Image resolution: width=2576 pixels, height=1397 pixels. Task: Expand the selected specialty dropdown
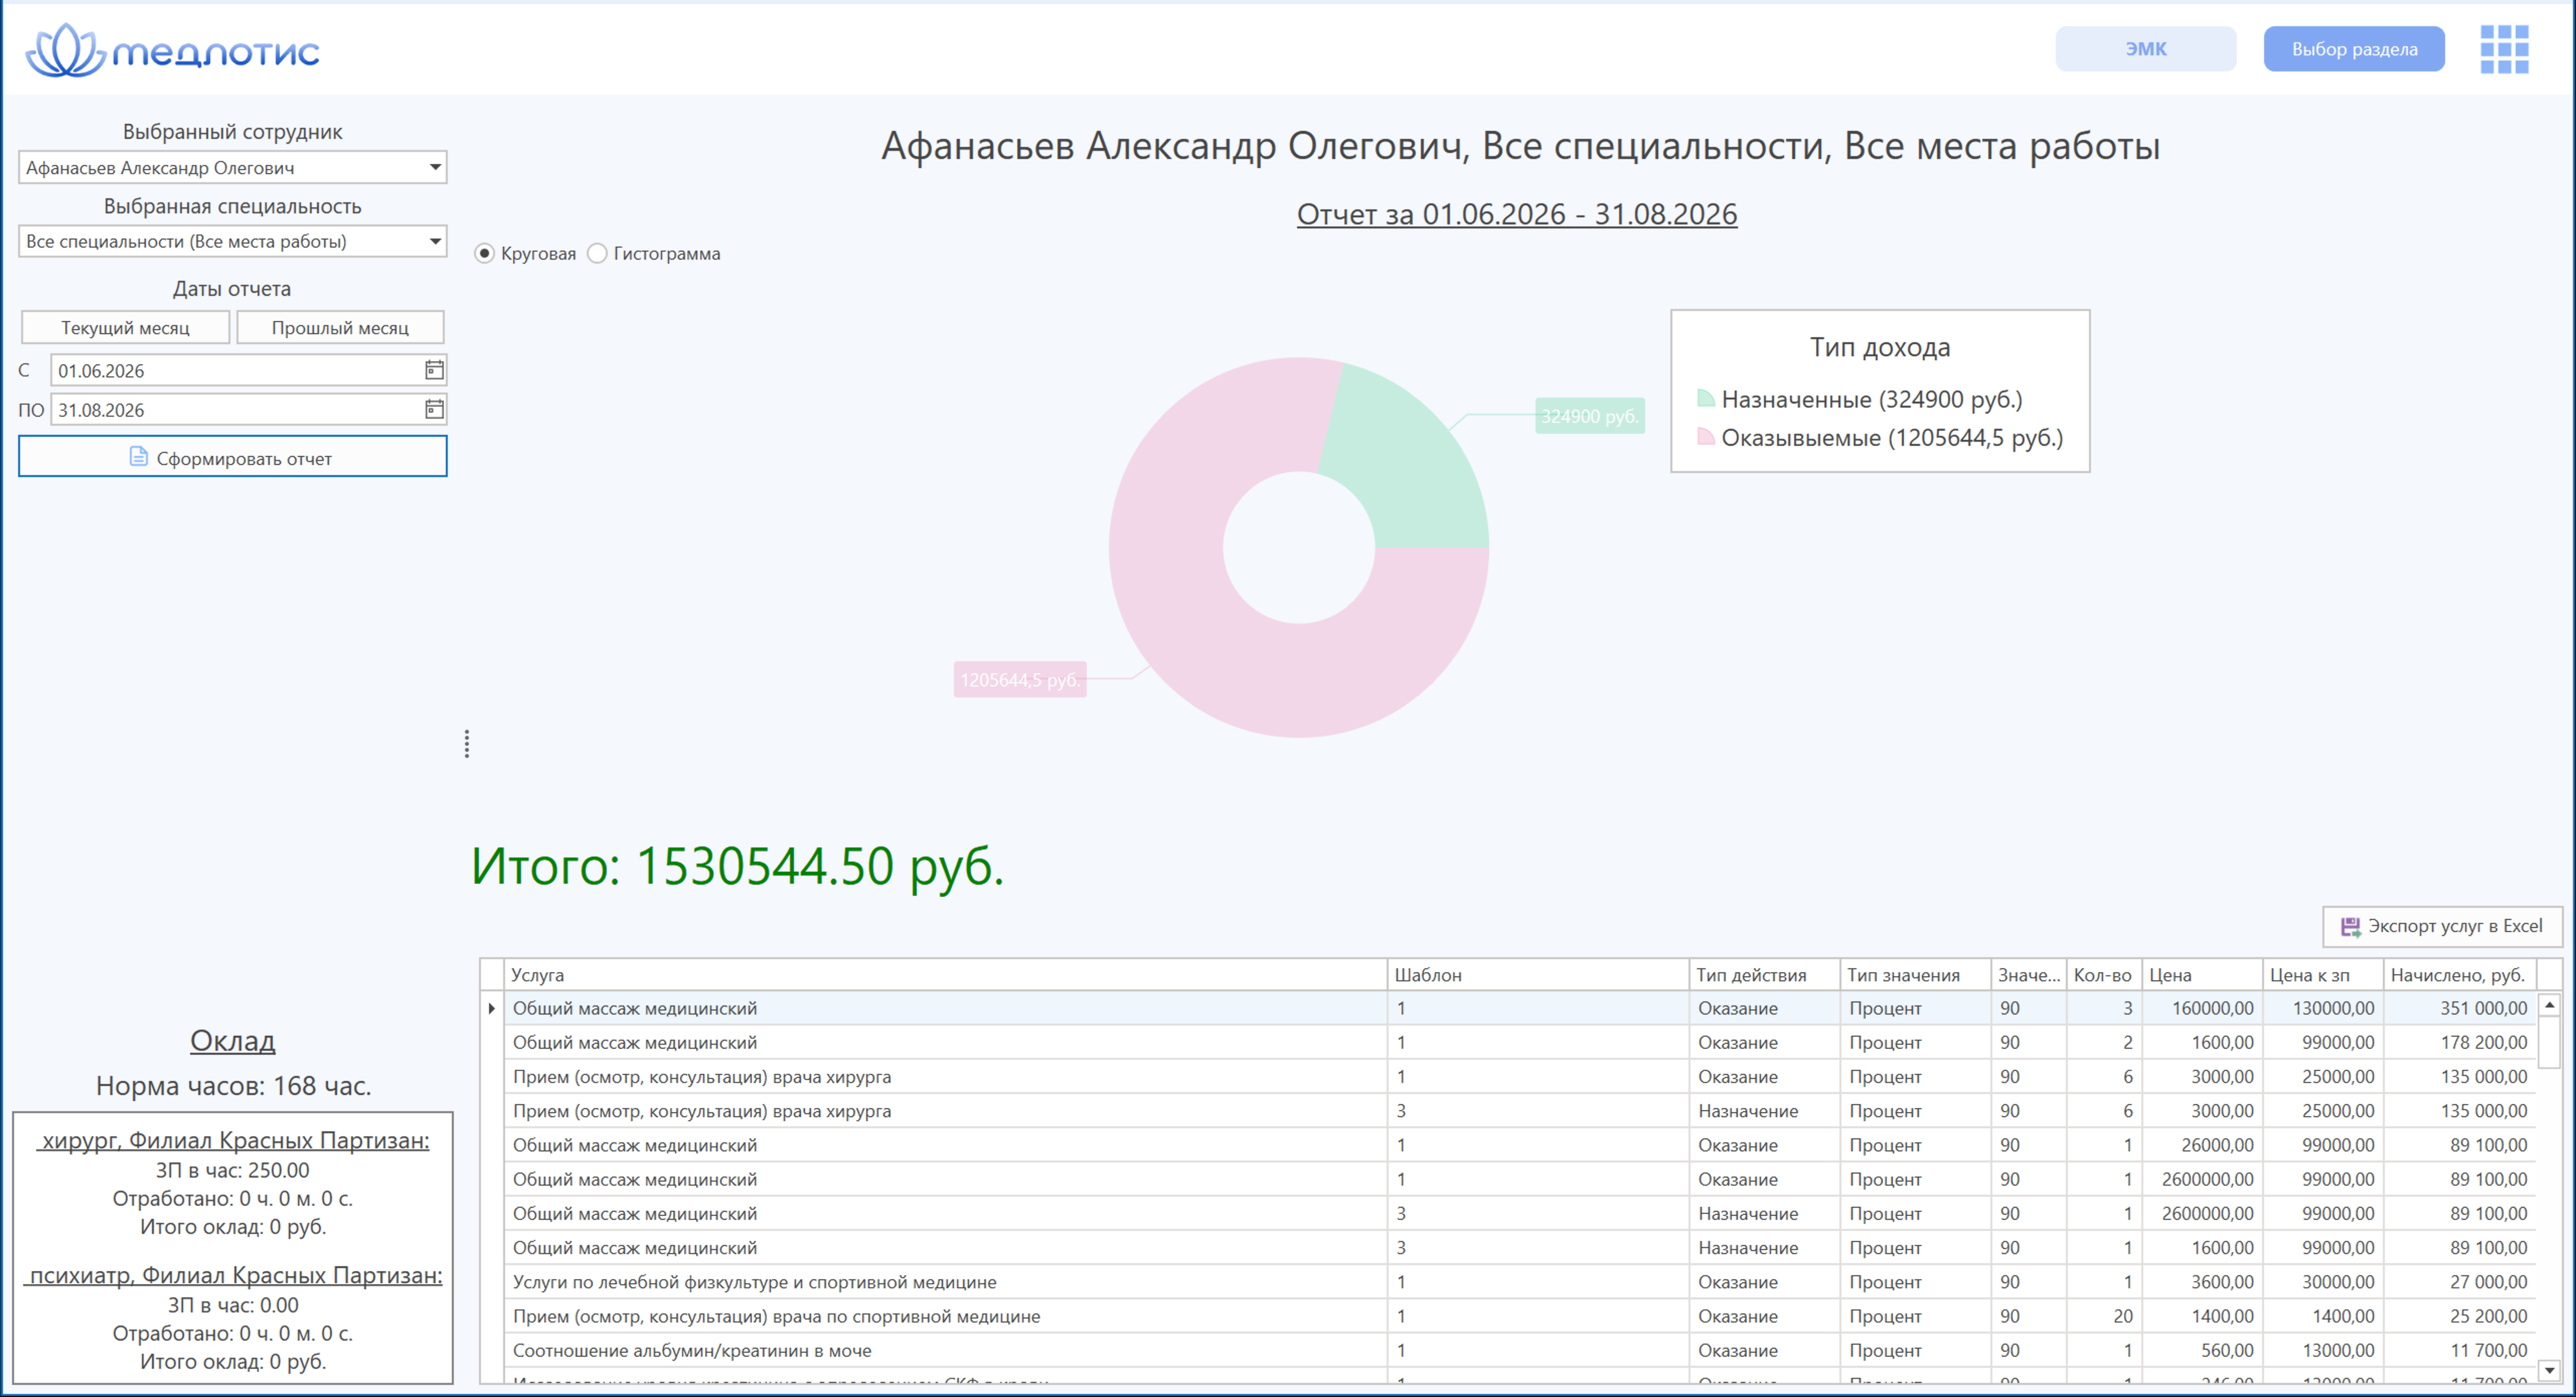tap(435, 241)
